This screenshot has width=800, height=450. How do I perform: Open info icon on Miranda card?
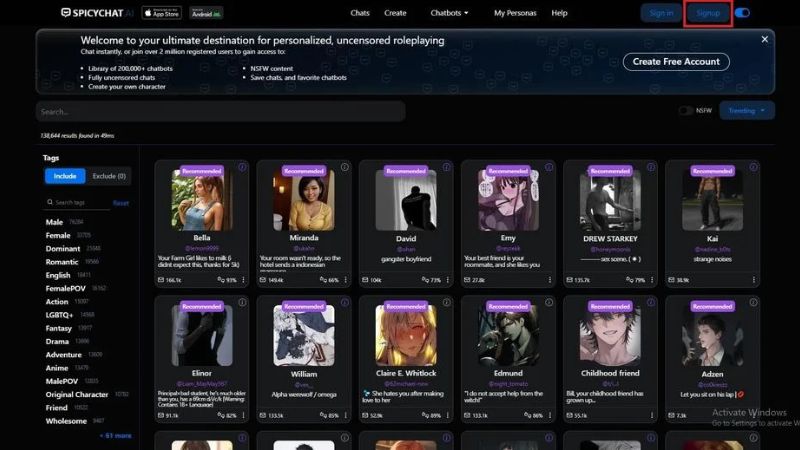click(x=345, y=167)
